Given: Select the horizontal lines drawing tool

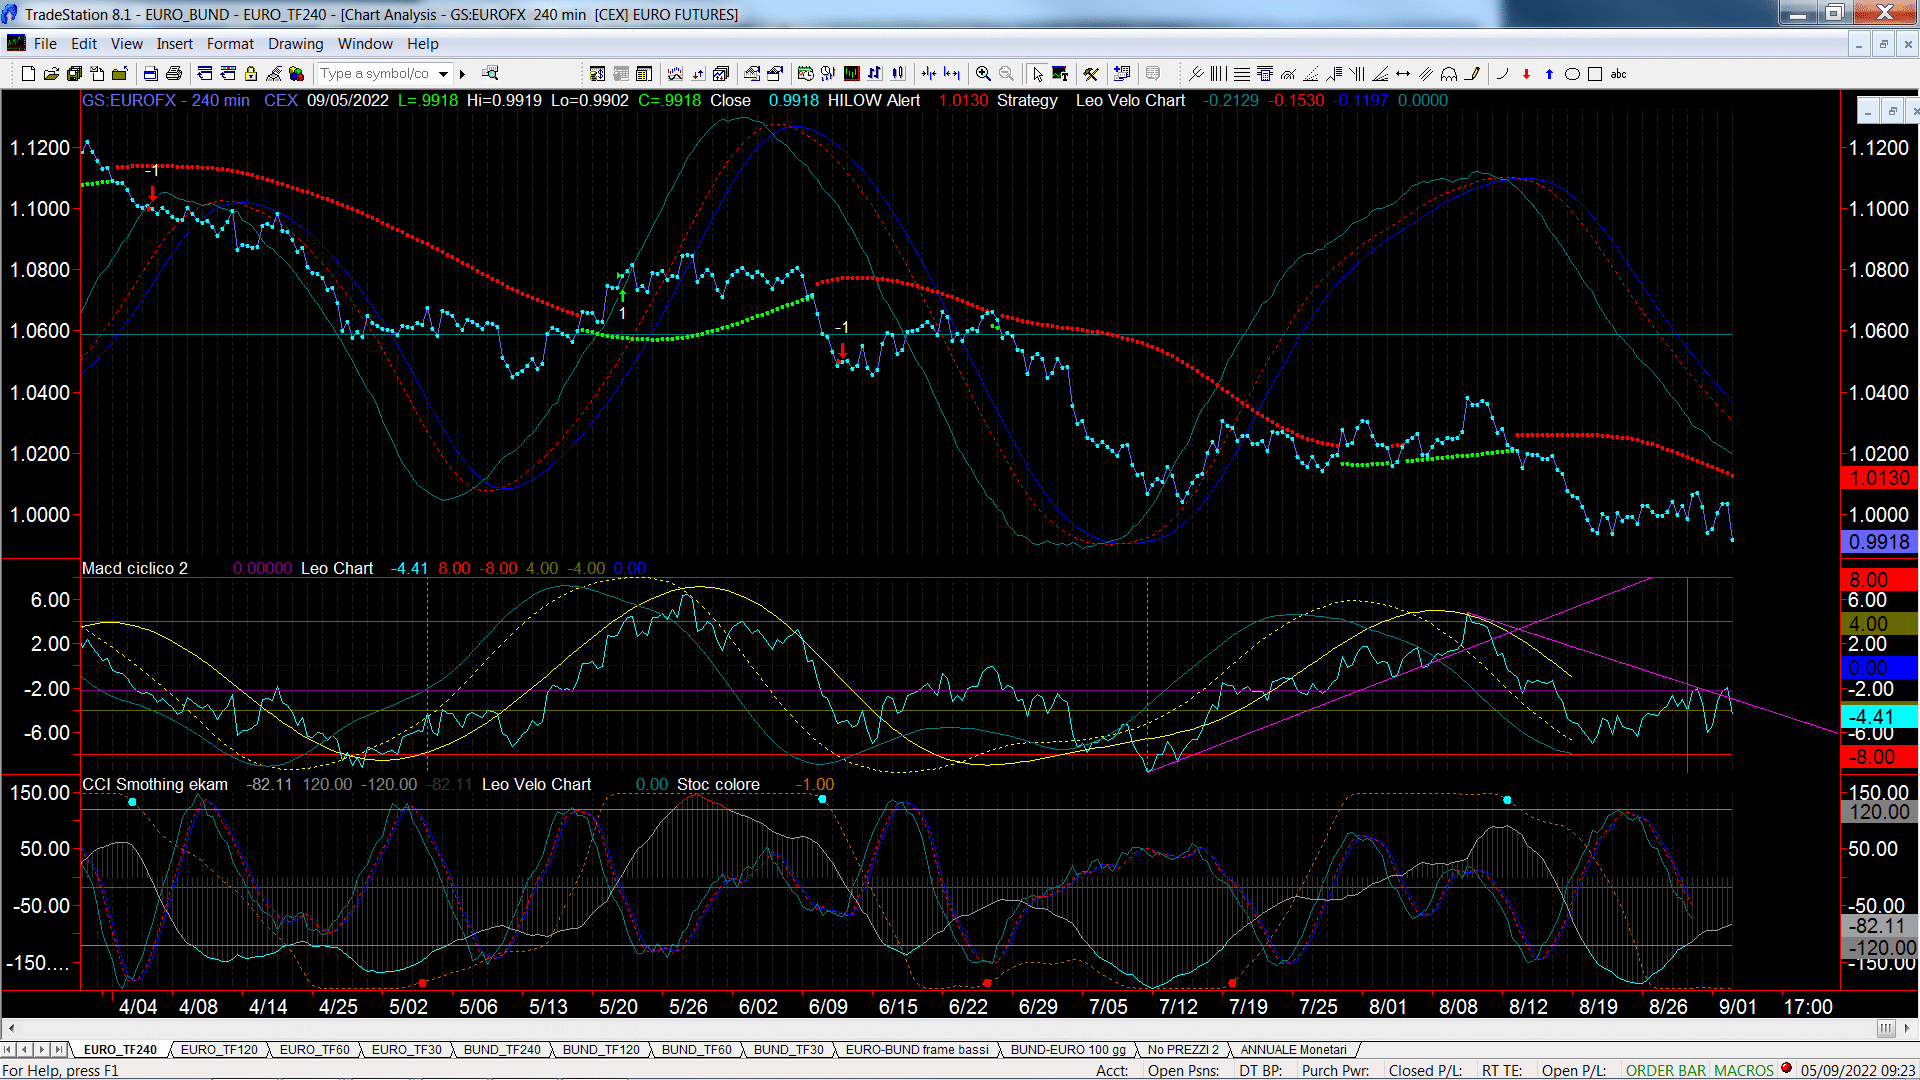Looking at the screenshot, I should [1241, 73].
